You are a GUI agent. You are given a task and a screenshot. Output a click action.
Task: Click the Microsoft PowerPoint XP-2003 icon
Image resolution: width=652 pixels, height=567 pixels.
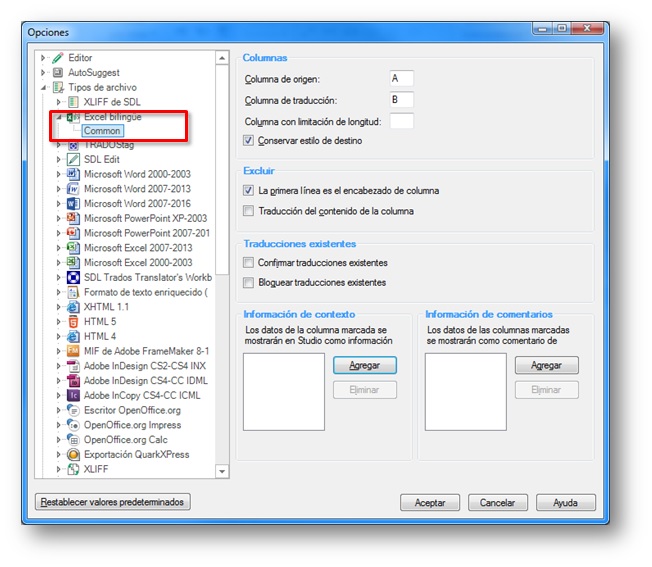[x=73, y=218]
